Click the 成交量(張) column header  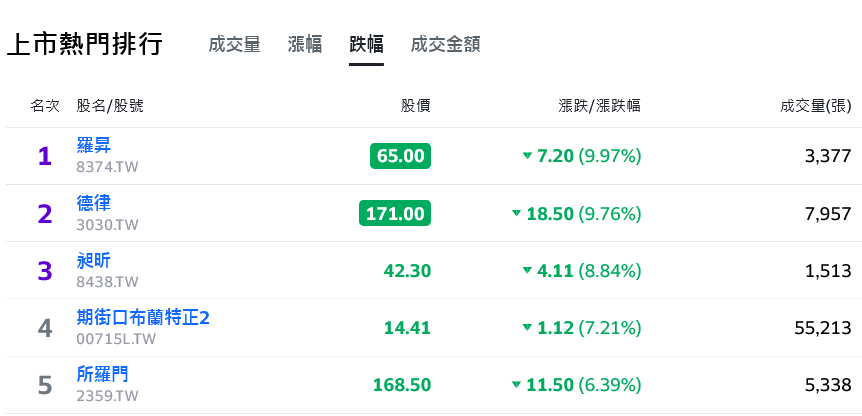816,106
